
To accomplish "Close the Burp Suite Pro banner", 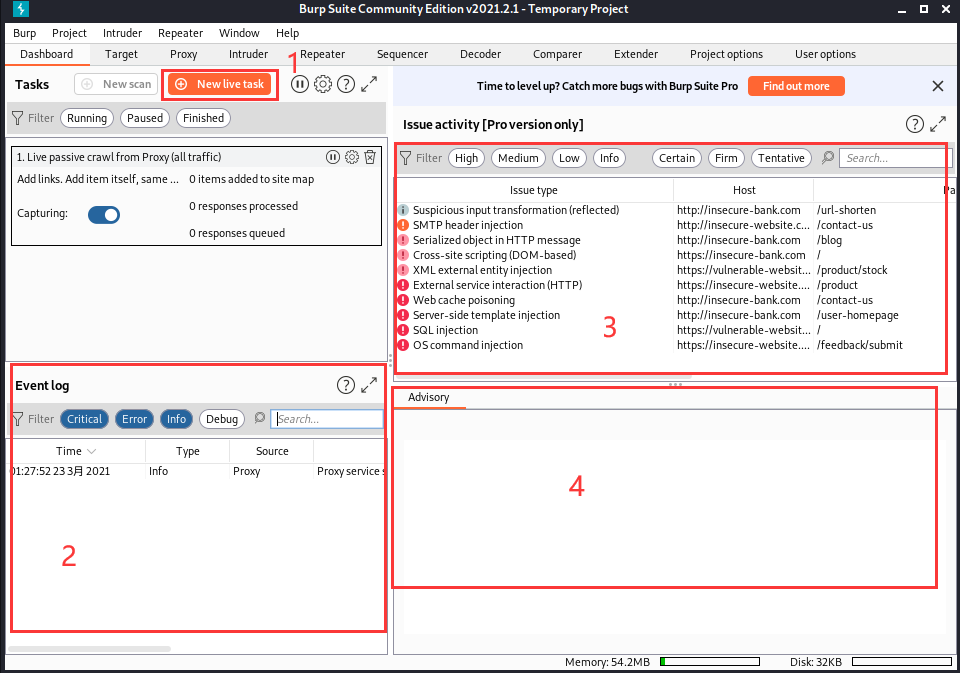I will 937,86.
